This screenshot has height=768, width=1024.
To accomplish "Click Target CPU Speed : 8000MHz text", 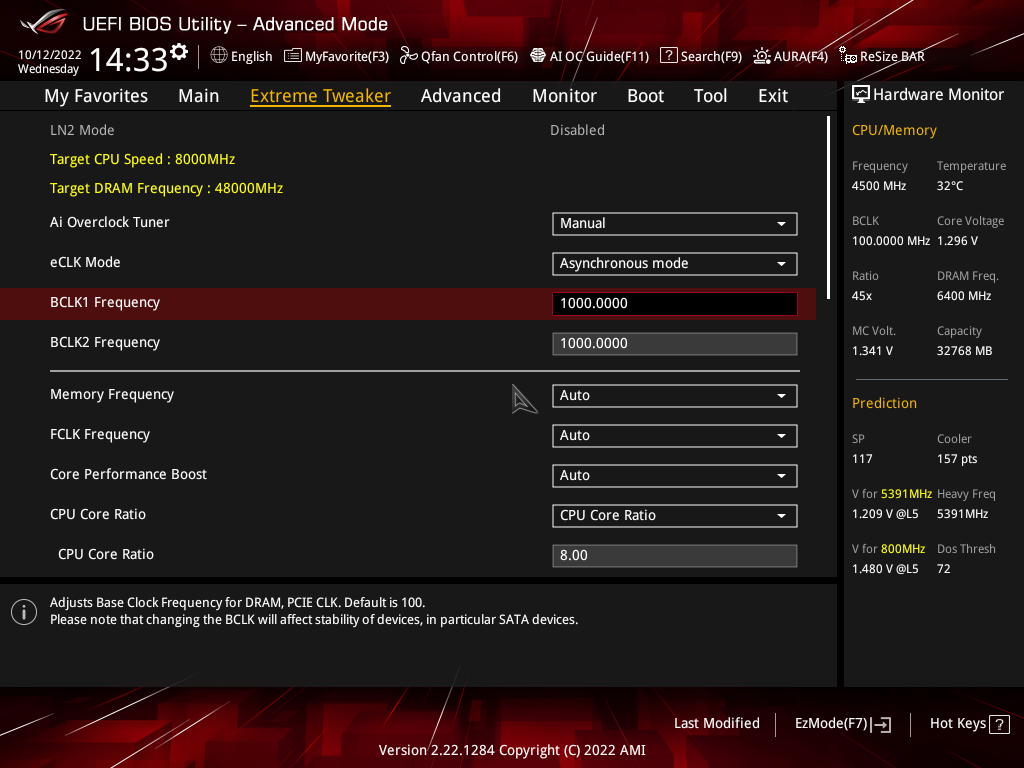I will [142, 159].
